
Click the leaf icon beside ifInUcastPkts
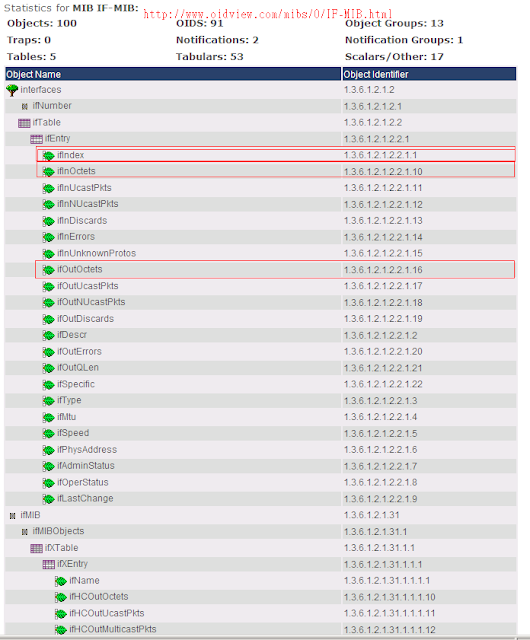click(49, 188)
